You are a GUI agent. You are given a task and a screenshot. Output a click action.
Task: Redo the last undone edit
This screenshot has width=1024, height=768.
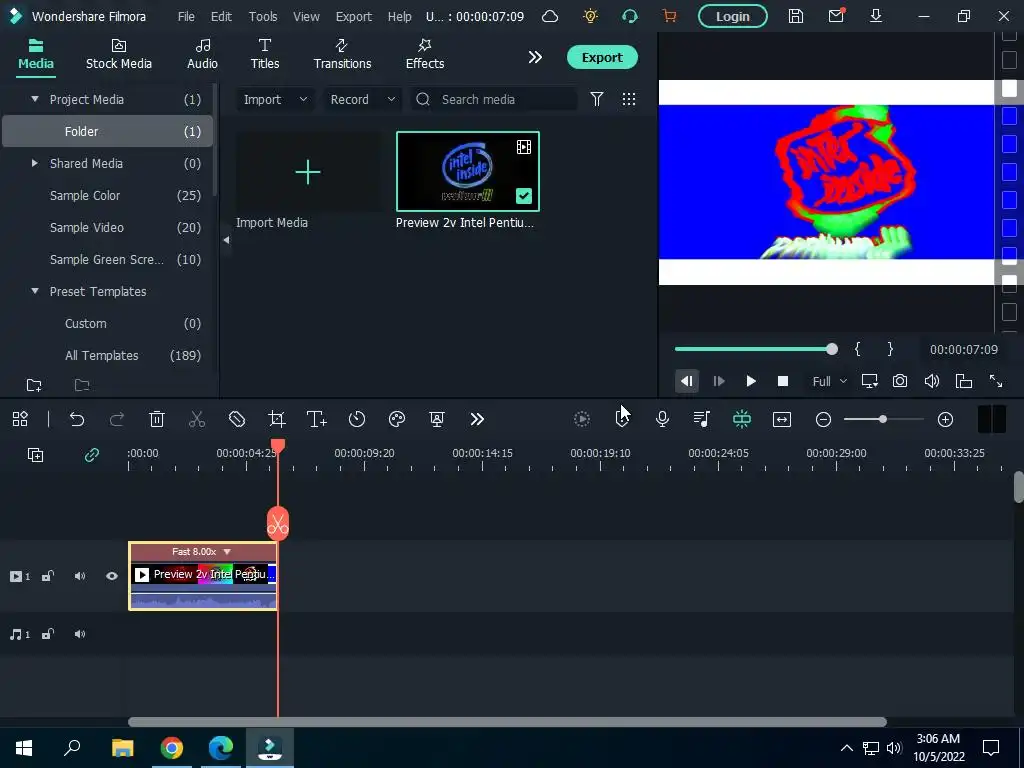[117, 419]
